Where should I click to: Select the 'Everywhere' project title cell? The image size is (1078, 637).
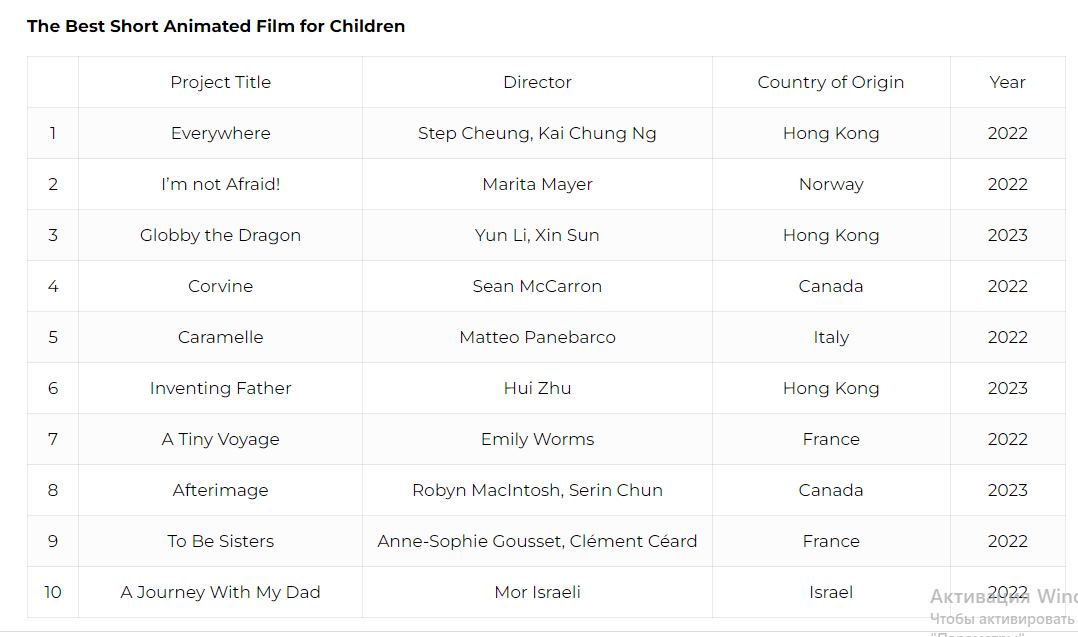(x=220, y=133)
